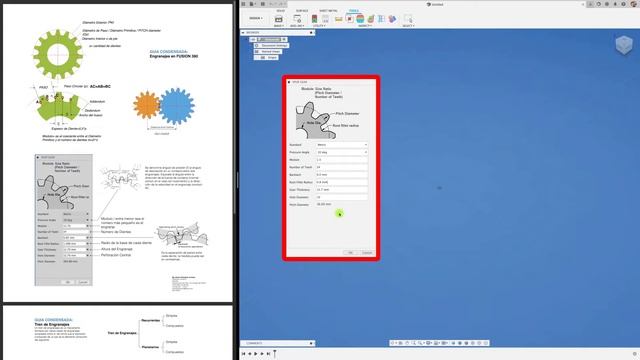Click Cancel in Spur Gear dialog
The height and width of the screenshot is (360, 640).
click(367, 253)
